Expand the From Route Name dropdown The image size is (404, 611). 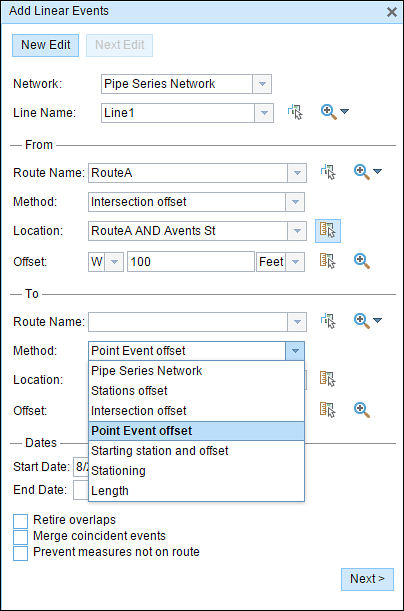pos(297,173)
